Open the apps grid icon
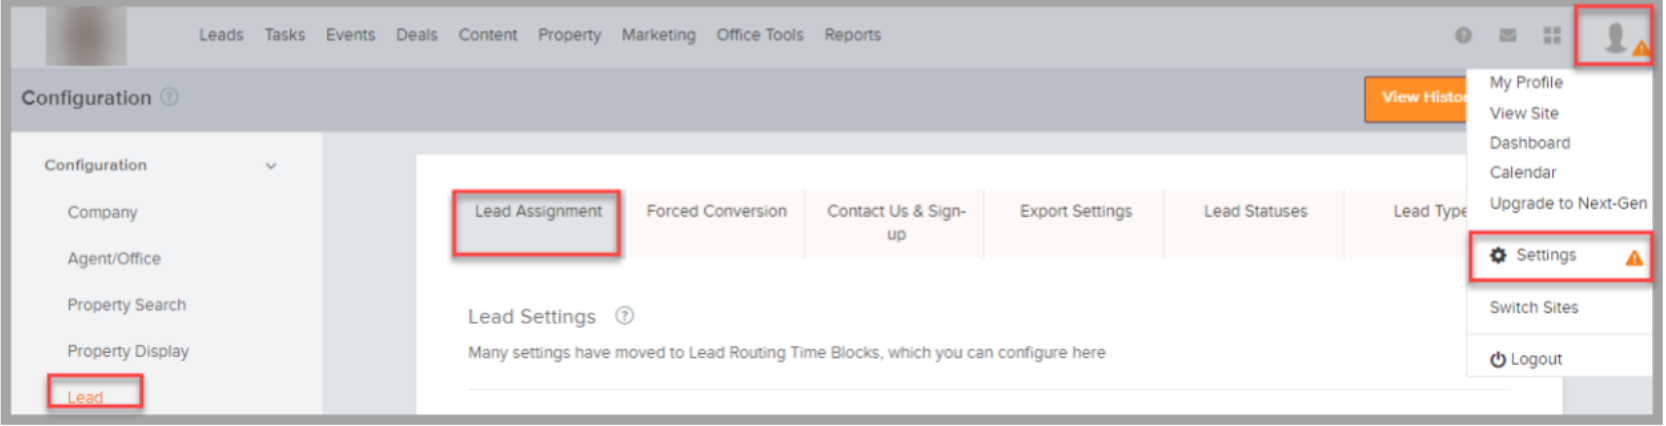1666x426 pixels. pyautogui.click(x=1552, y=36)
